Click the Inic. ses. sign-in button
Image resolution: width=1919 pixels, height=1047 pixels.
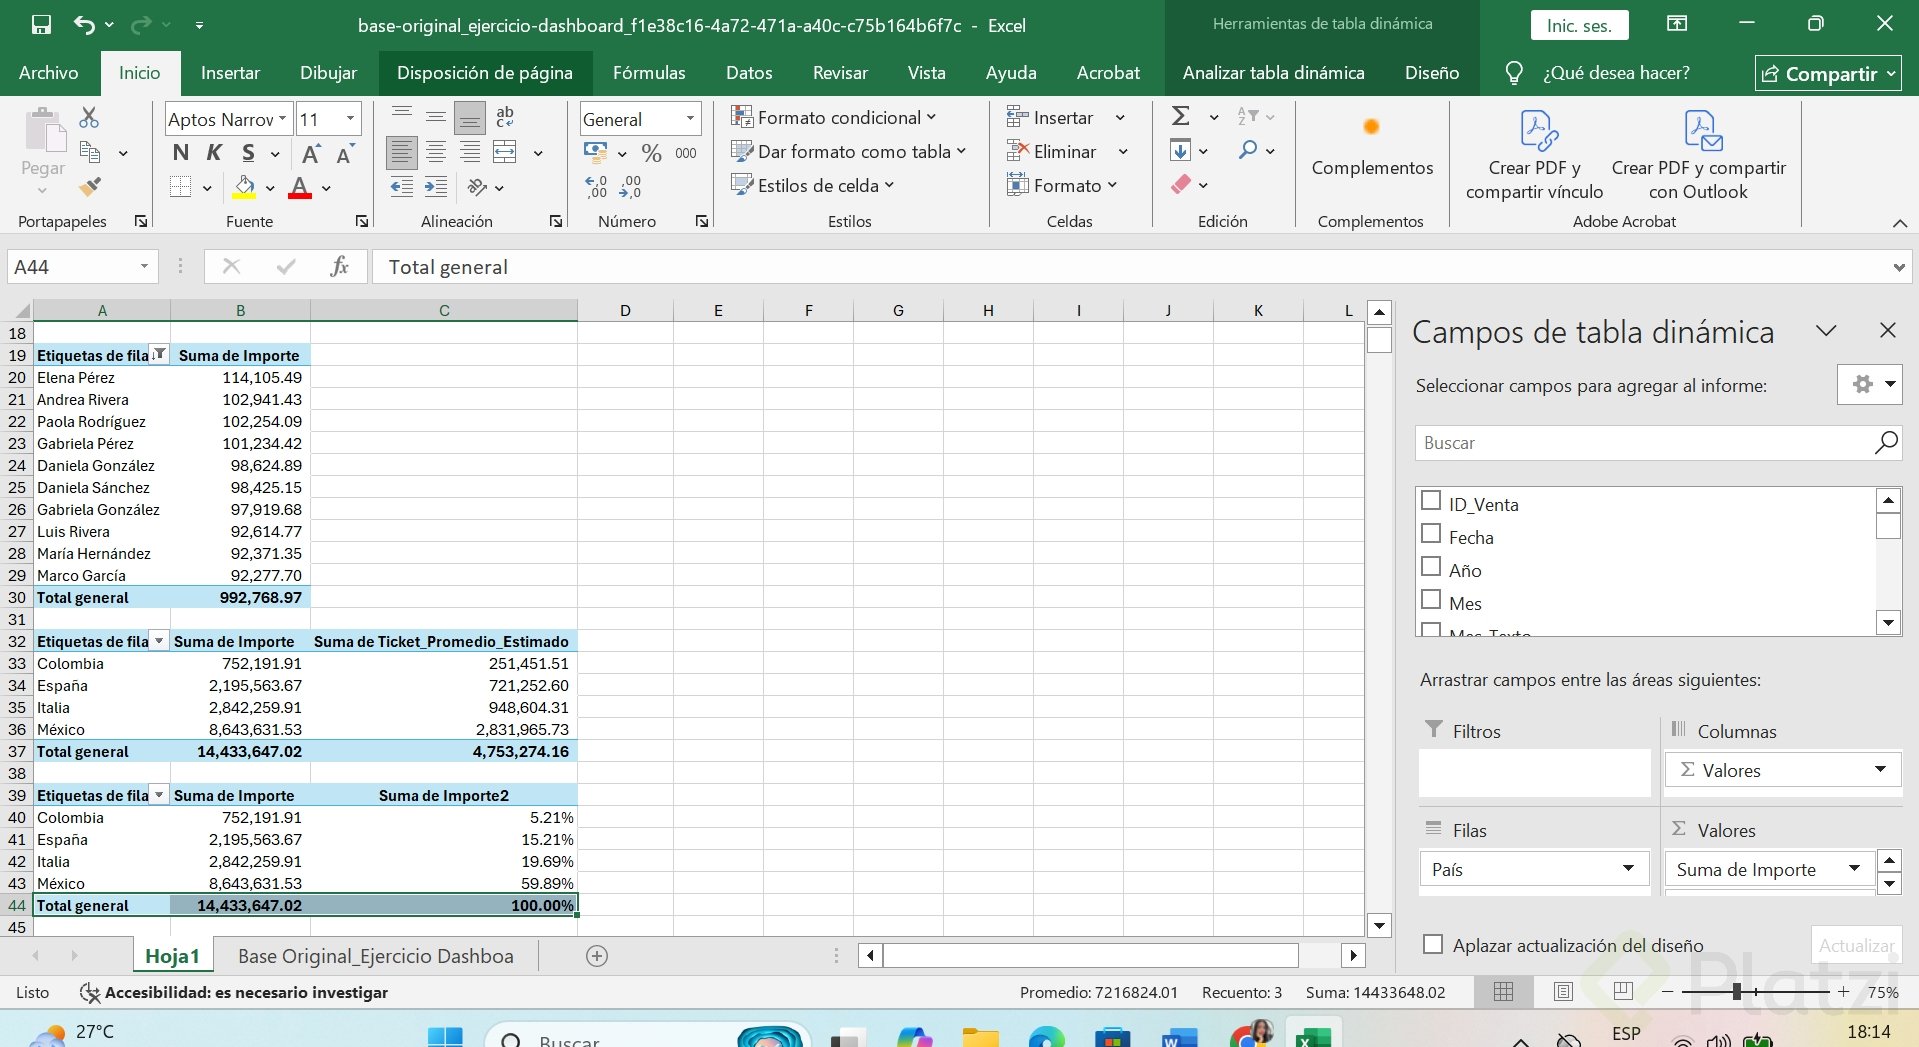1579,25
